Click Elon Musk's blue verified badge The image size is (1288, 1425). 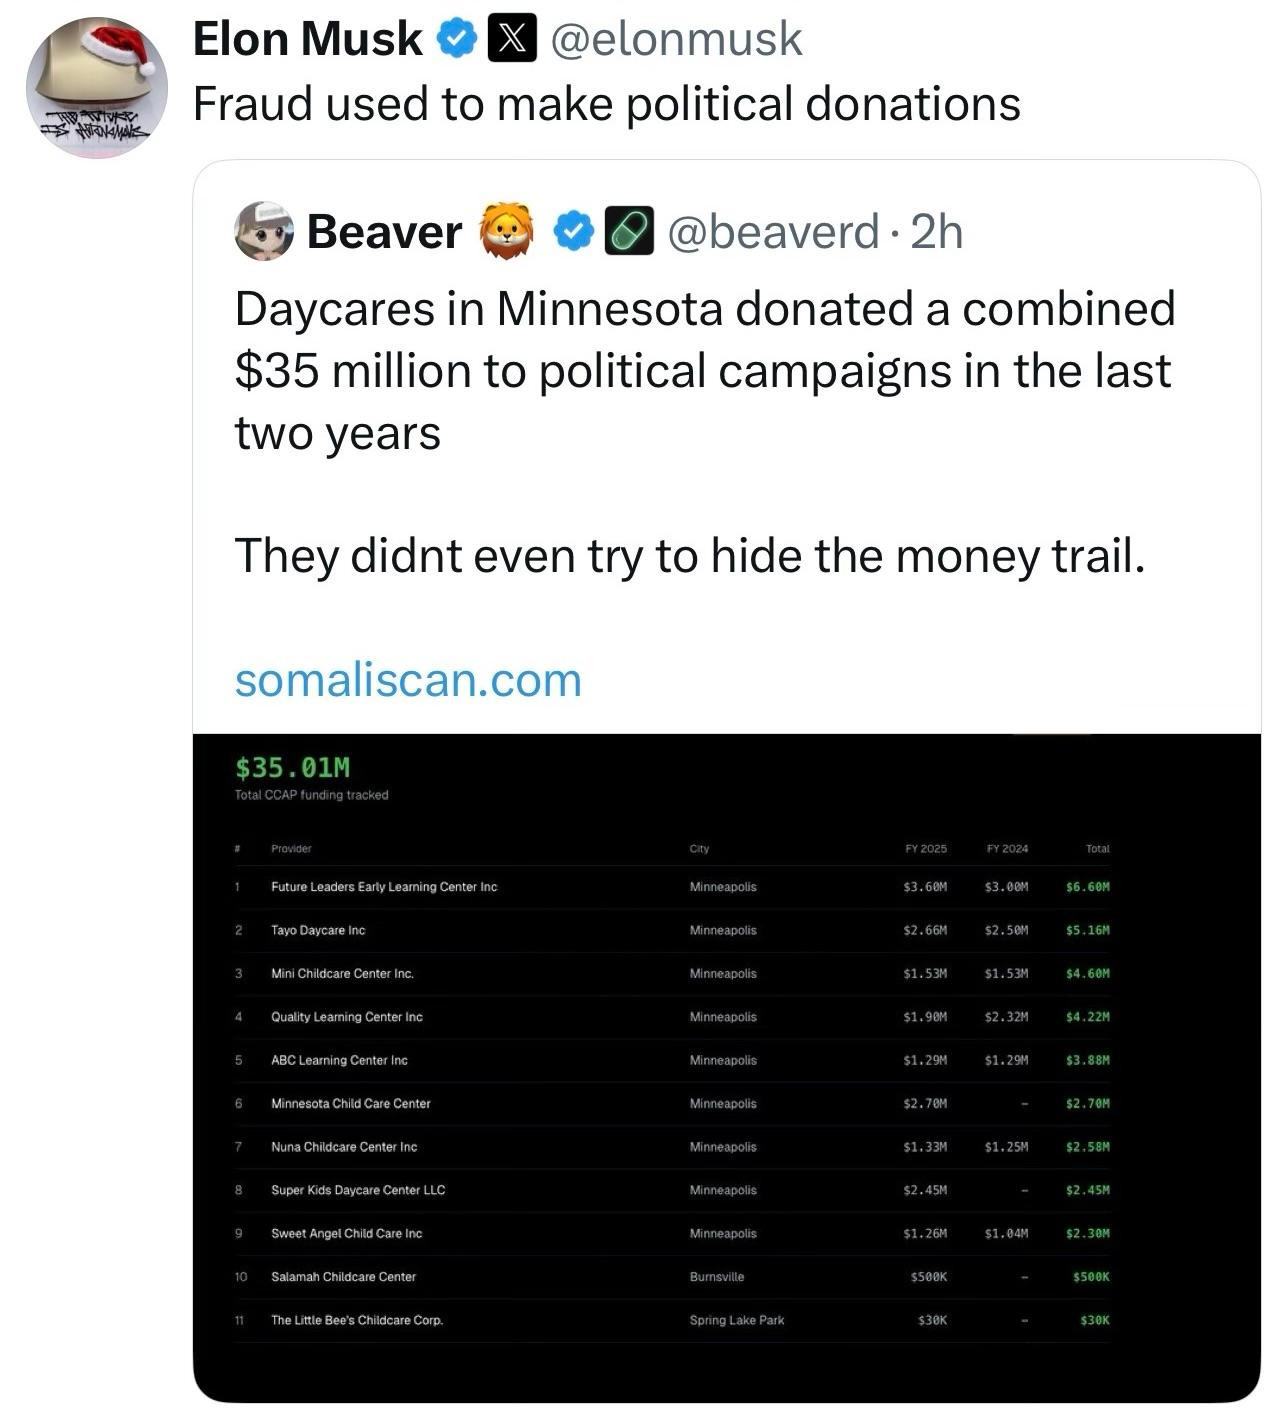point(458,40)
